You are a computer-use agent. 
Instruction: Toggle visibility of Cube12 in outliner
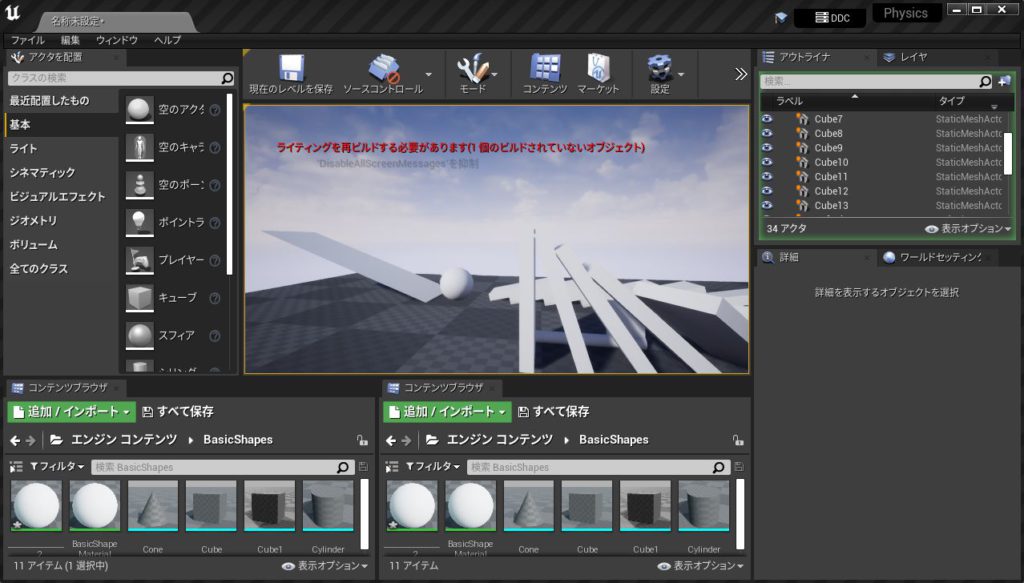767,191
